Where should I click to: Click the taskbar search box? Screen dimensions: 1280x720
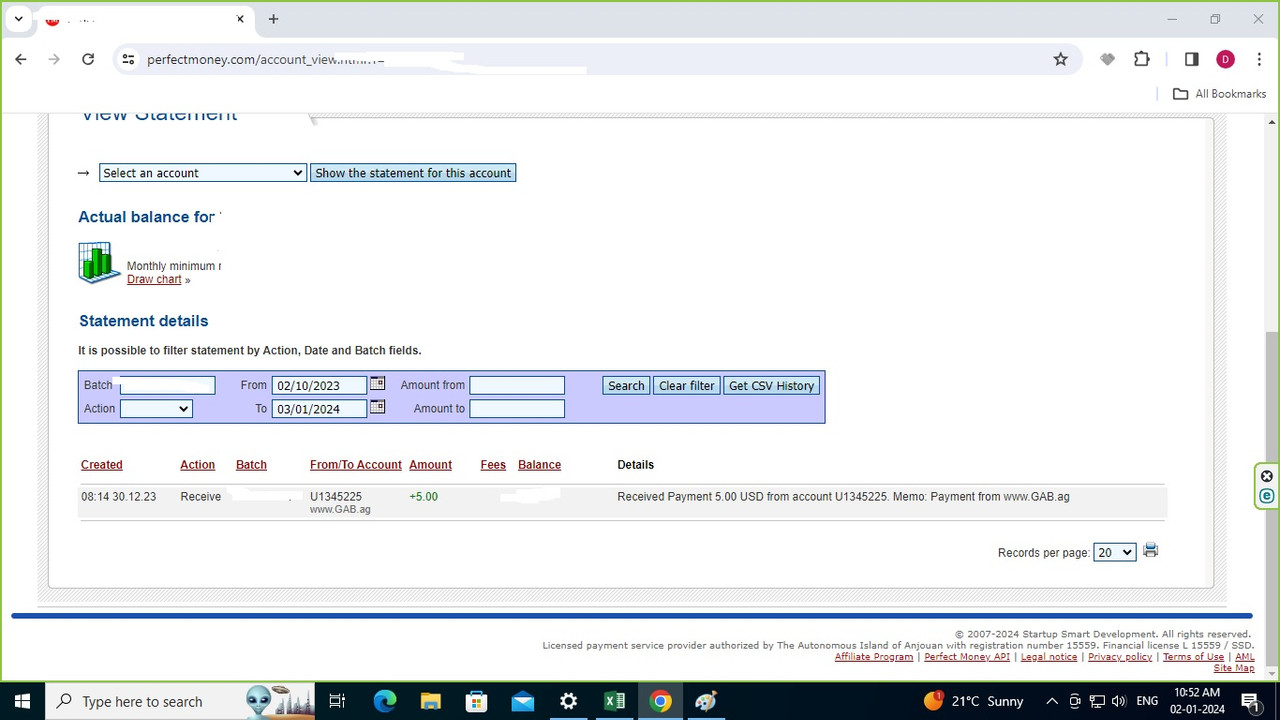click(180, 701)
